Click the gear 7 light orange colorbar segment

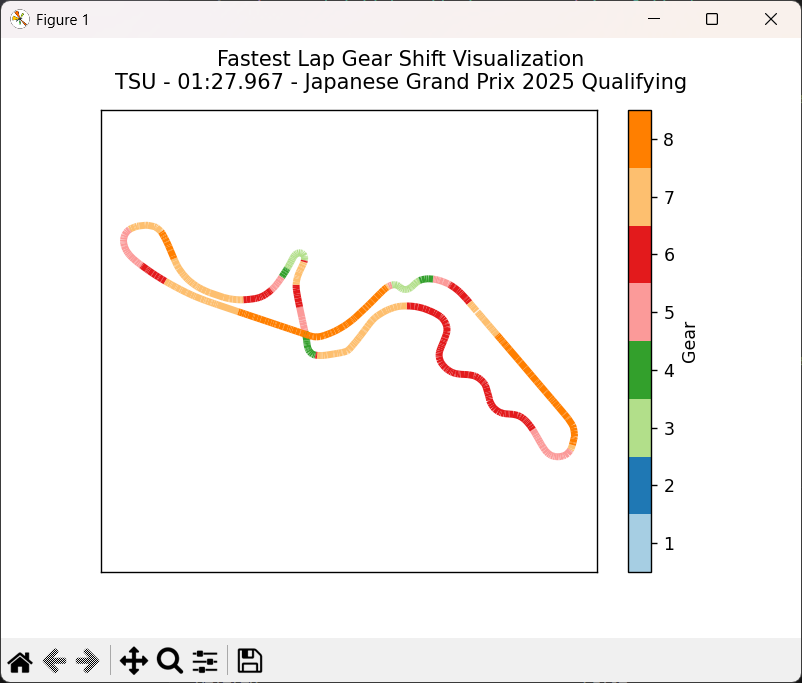click(640, 197)
